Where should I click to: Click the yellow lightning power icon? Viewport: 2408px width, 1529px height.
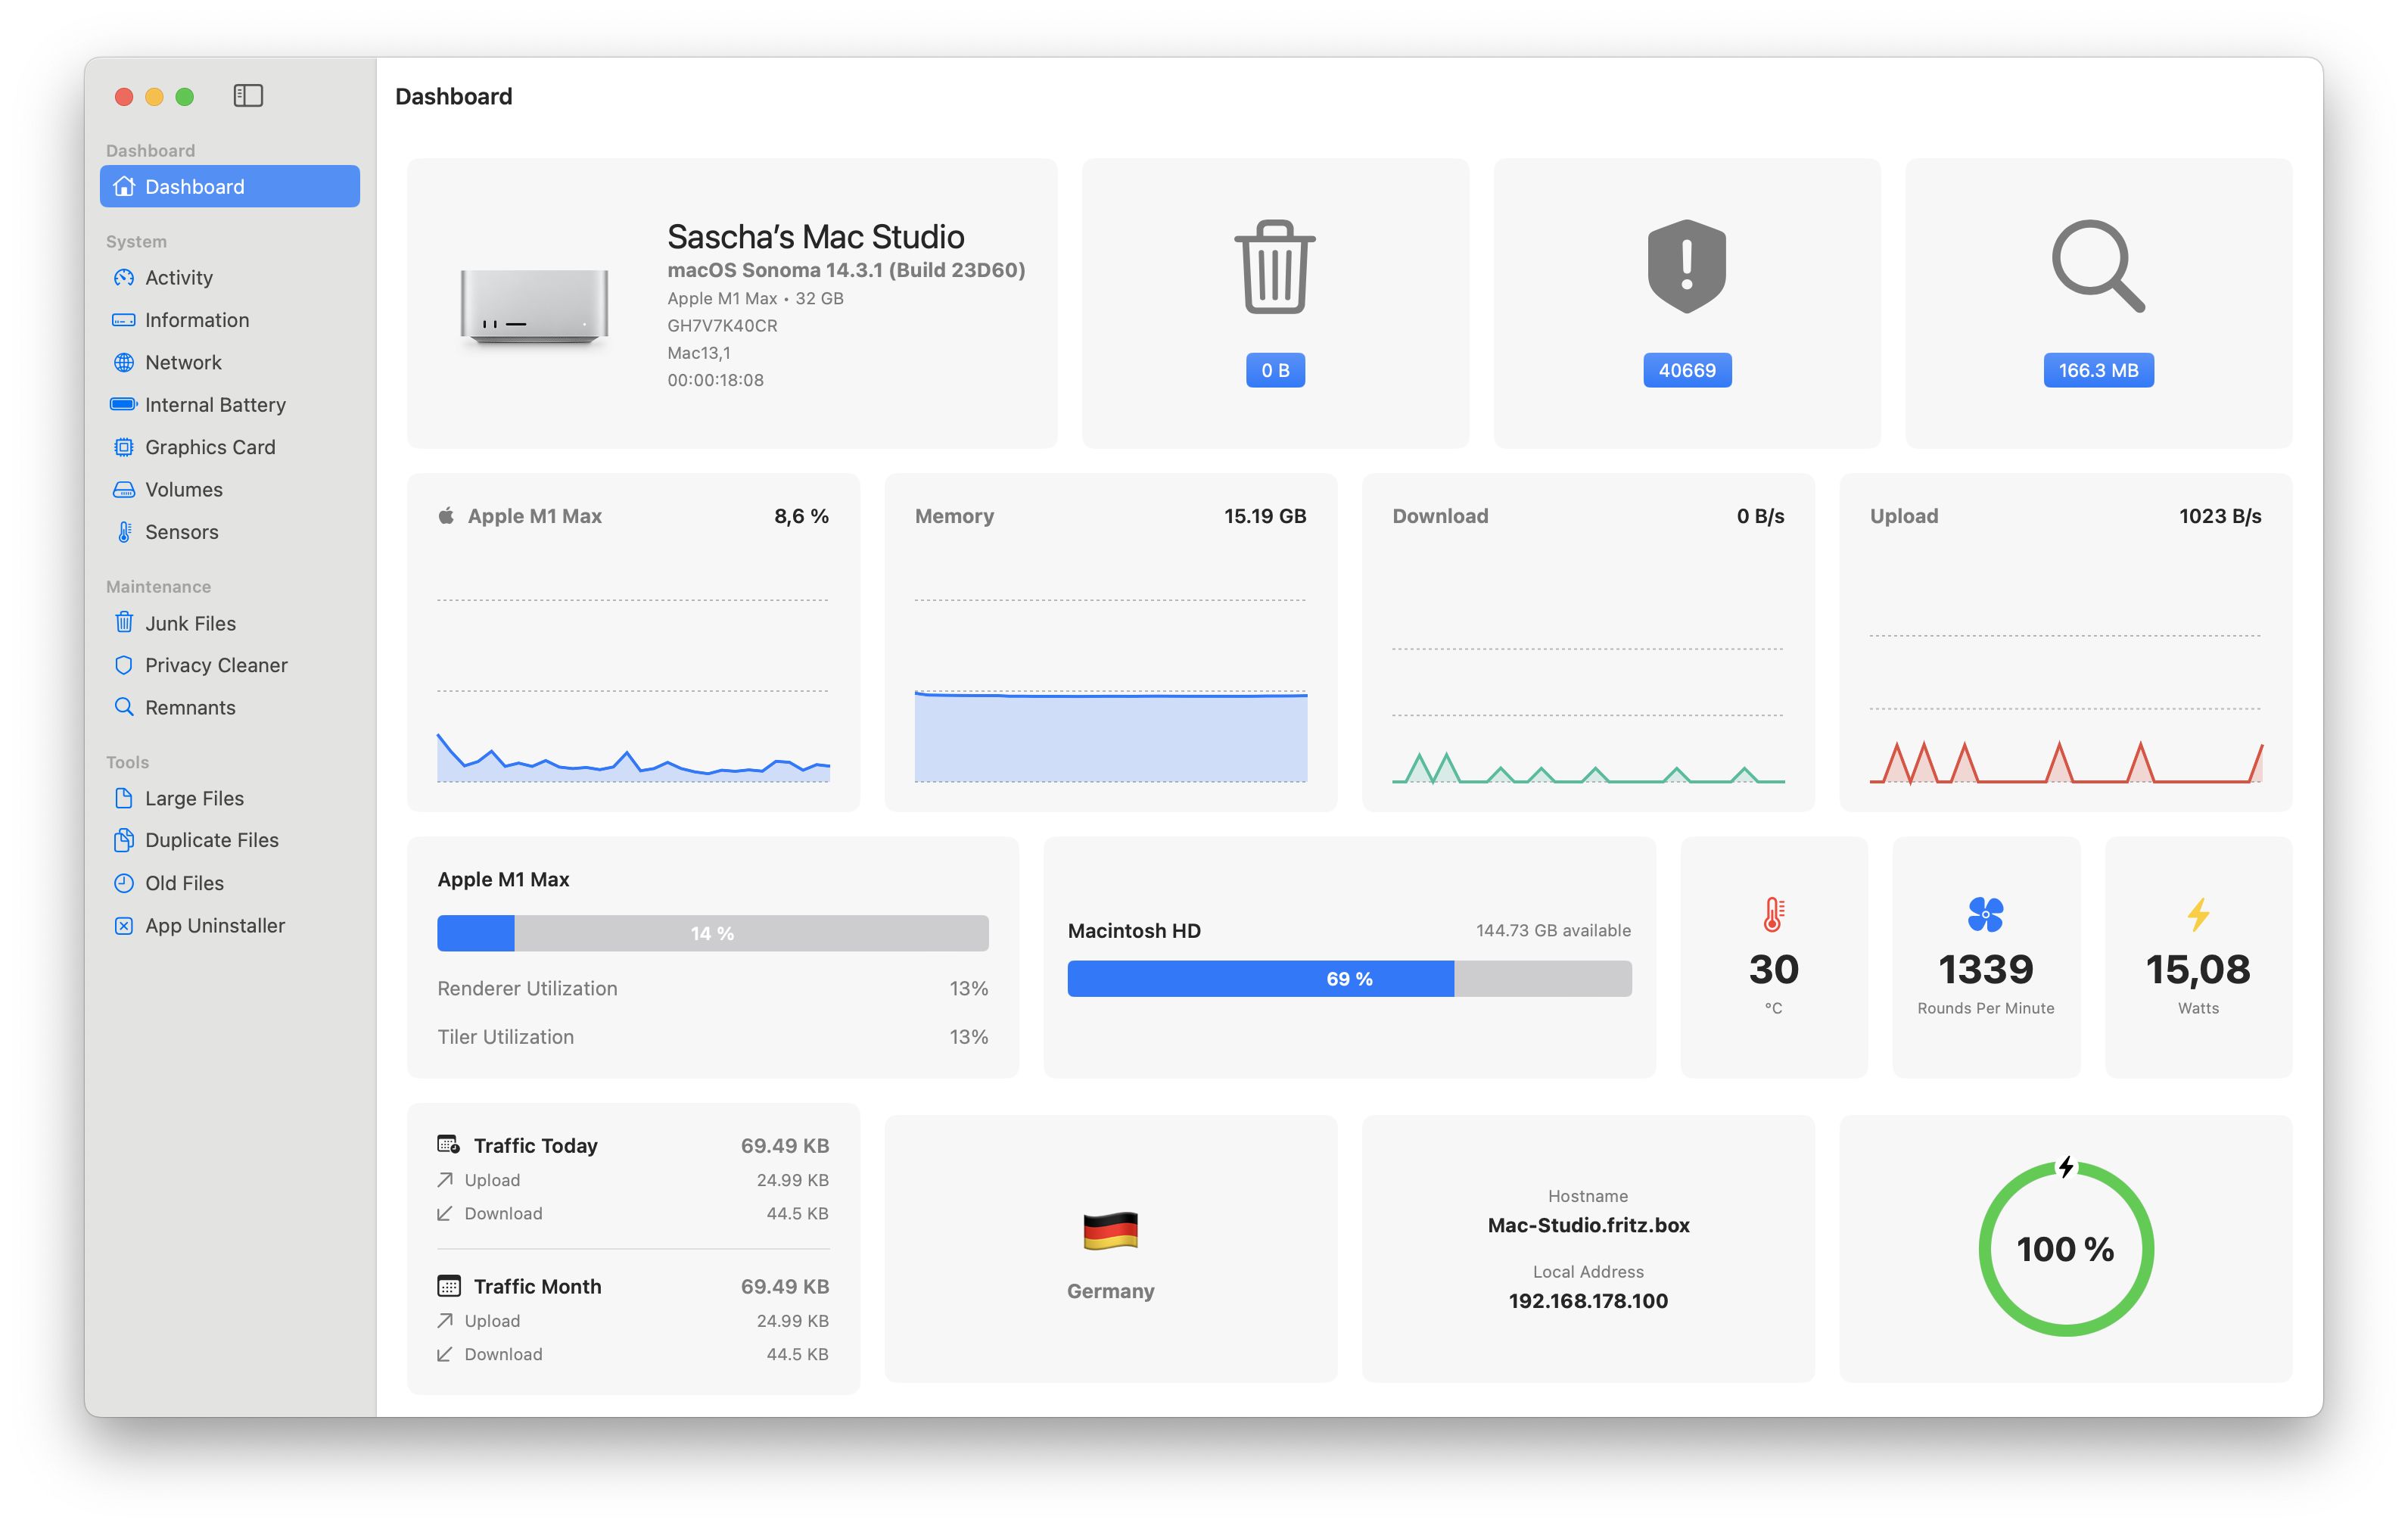(2198, 915)
